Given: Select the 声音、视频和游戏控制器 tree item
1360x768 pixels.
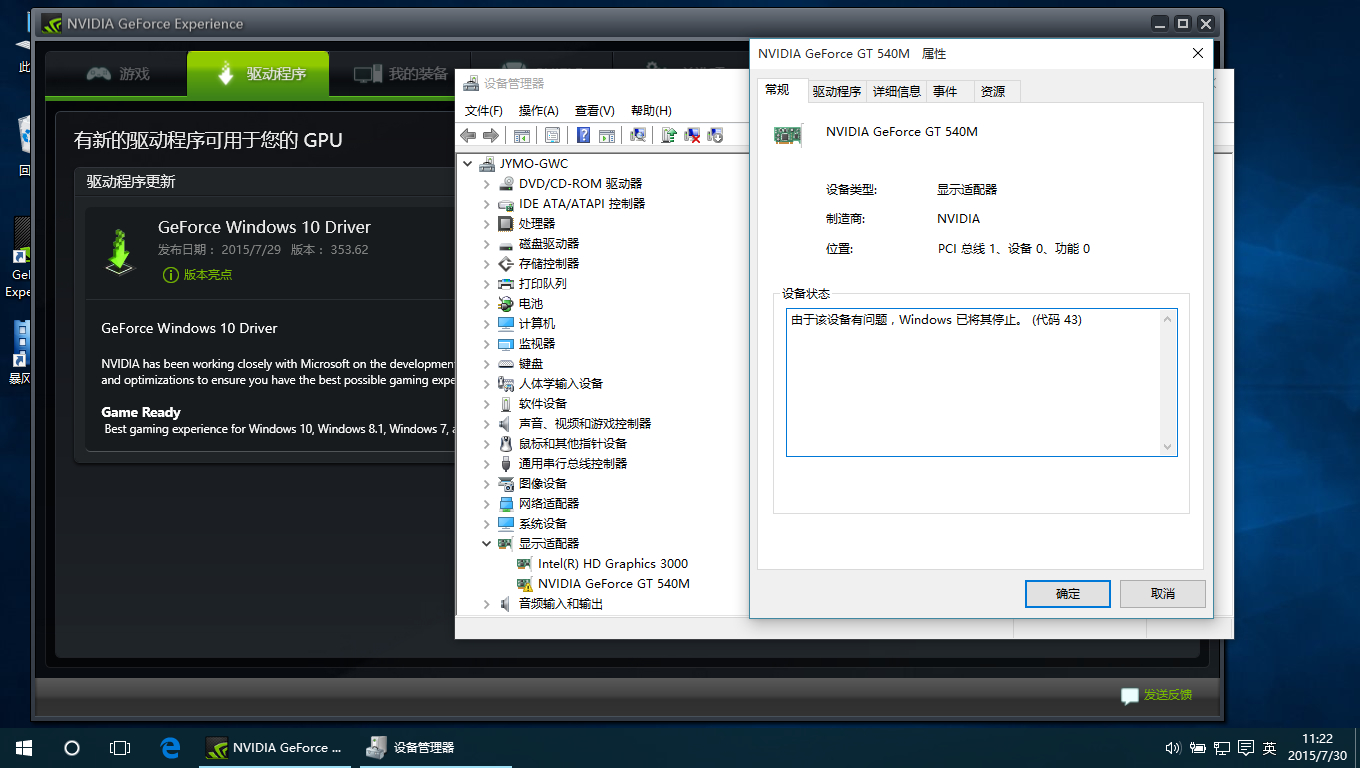Looking at the screenshot, I should pyautogui.click(x=585, y=424).
